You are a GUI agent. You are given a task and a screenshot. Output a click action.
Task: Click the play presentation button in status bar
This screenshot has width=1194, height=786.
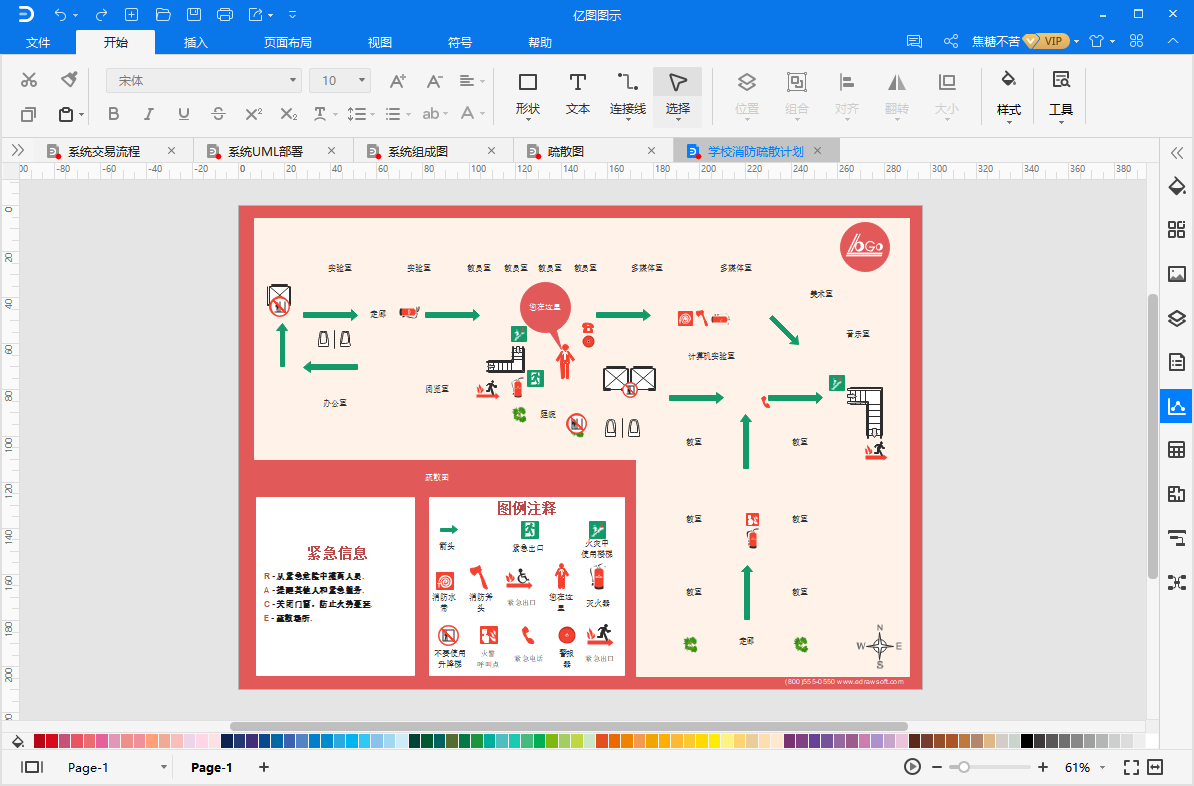[x=912, y=767]
